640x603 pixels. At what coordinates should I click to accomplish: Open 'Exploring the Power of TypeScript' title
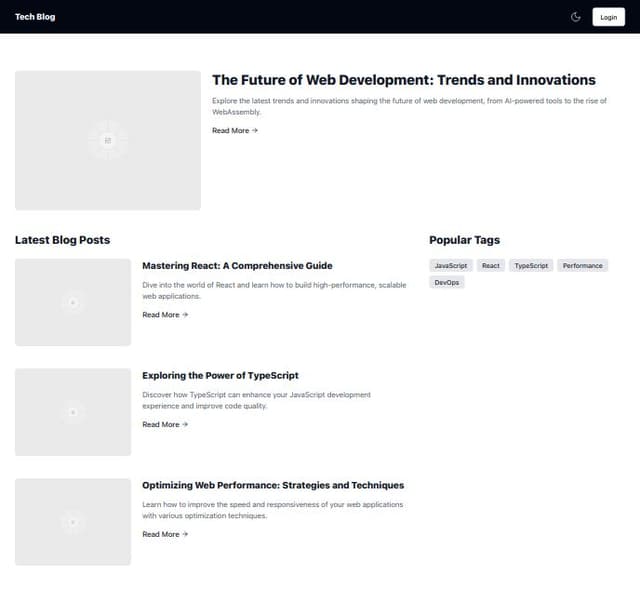click(220, 376)
